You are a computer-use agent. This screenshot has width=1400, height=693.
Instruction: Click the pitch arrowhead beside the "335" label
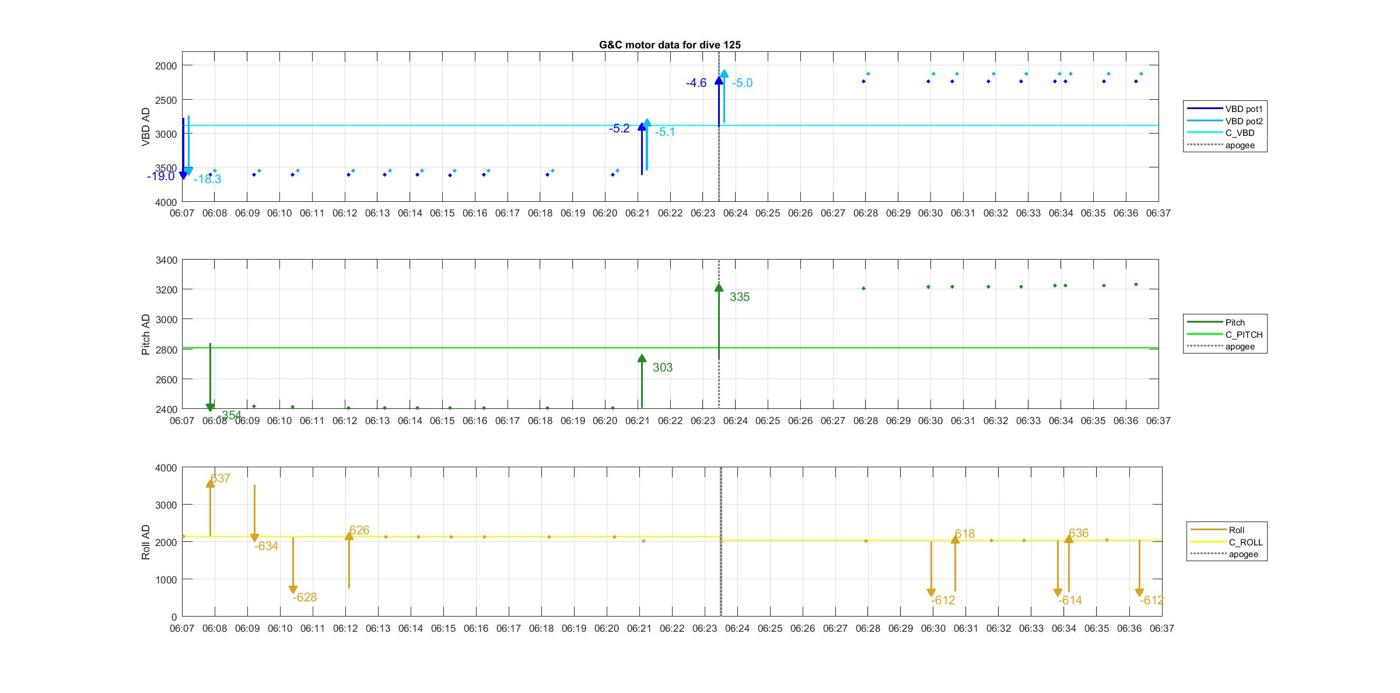click(x=719, y=288)
